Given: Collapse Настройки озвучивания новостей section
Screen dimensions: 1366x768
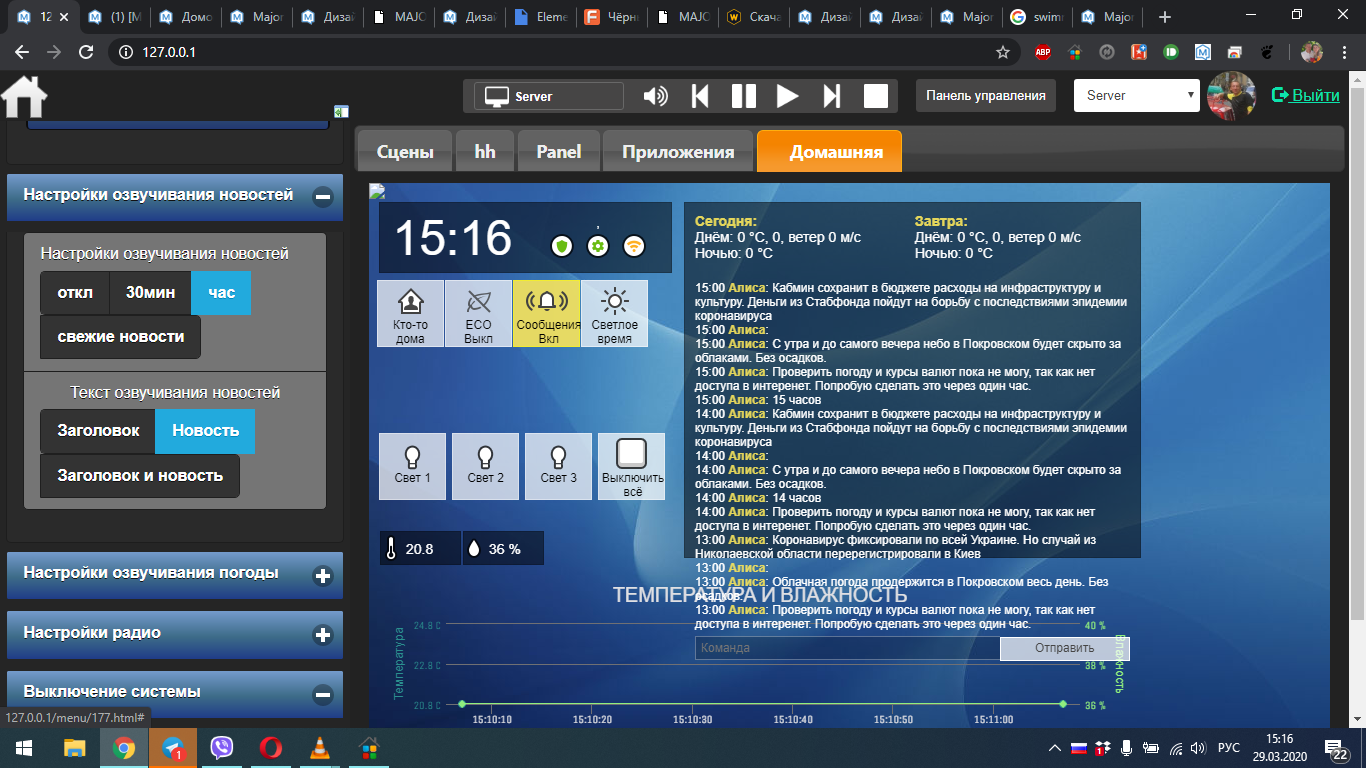Looking at the screenshot, I should 322,197.
